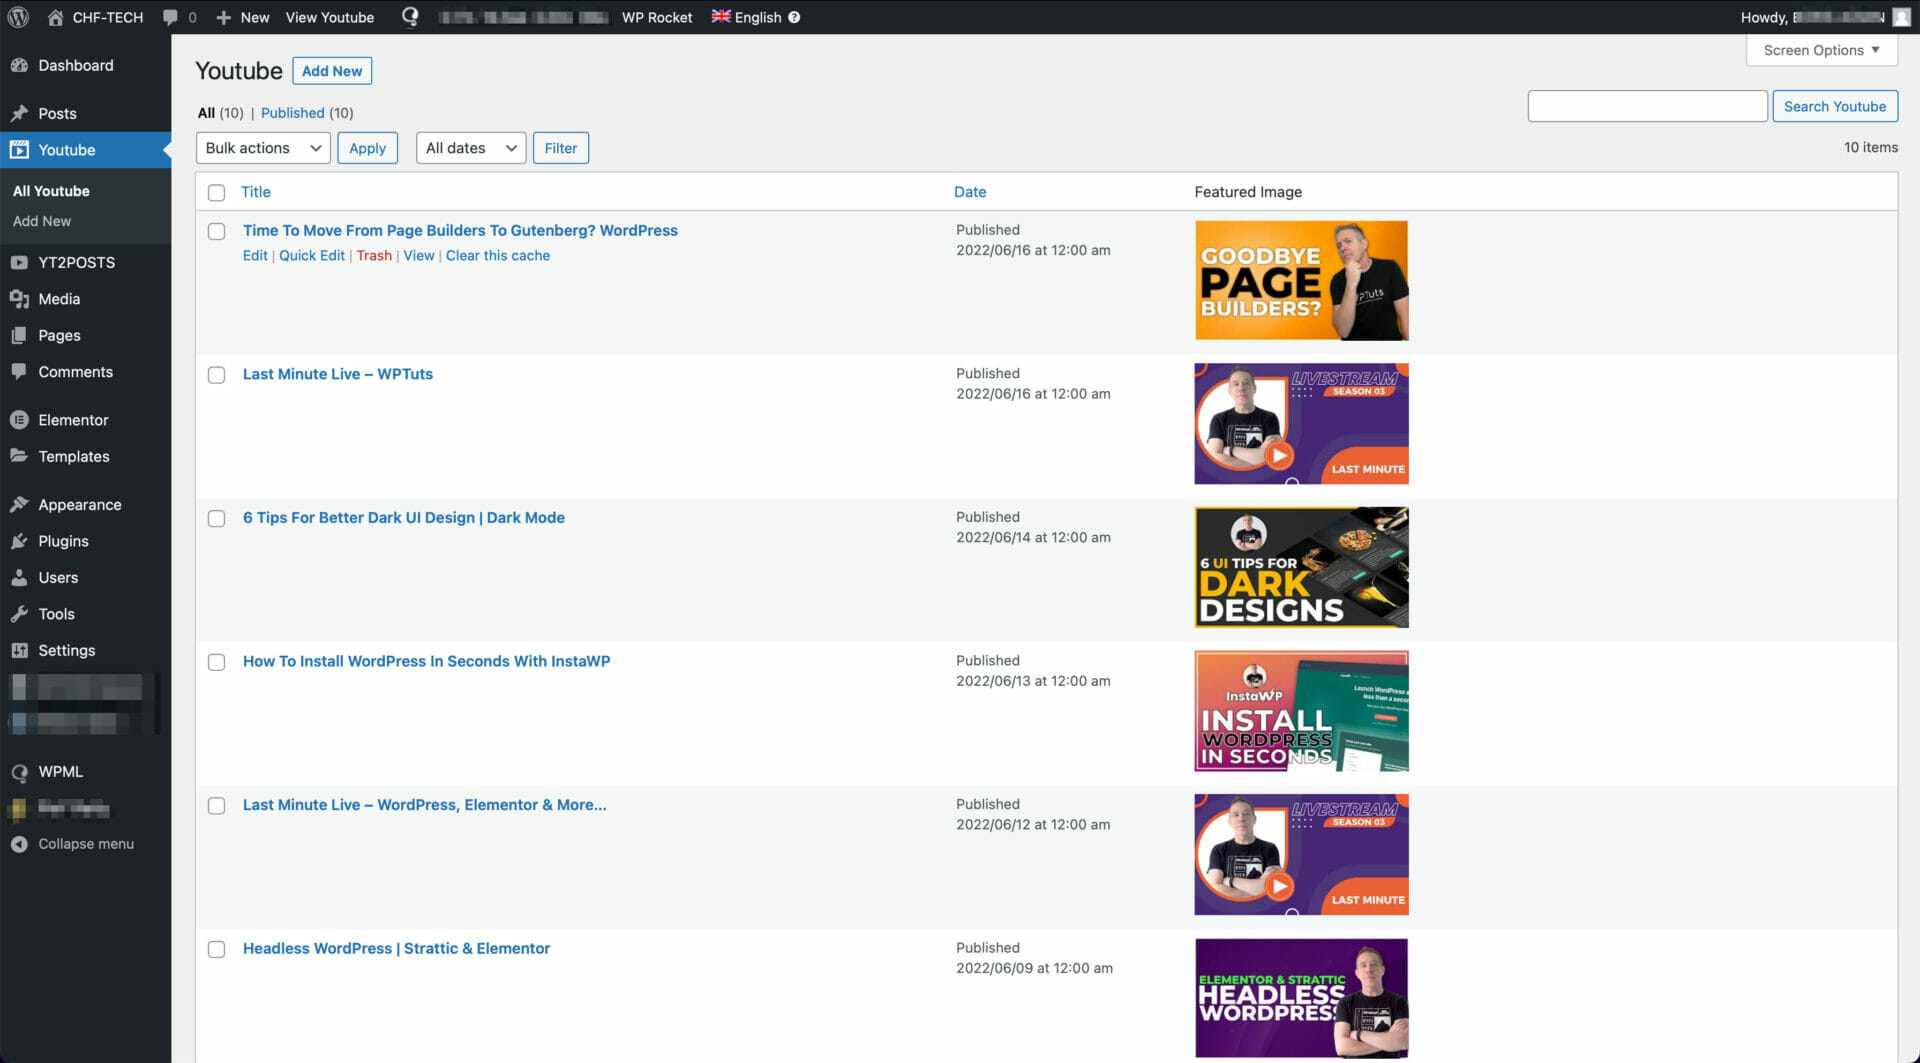Click the WPML icon in top admin bar
The image size is (1920, 1063).
[410, 17]
